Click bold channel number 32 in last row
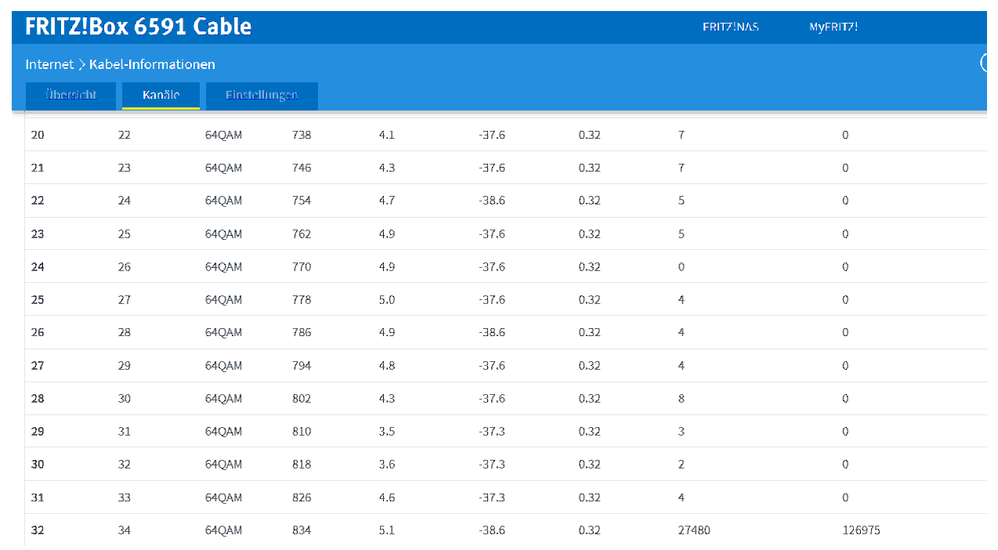 tap(38, 530)
